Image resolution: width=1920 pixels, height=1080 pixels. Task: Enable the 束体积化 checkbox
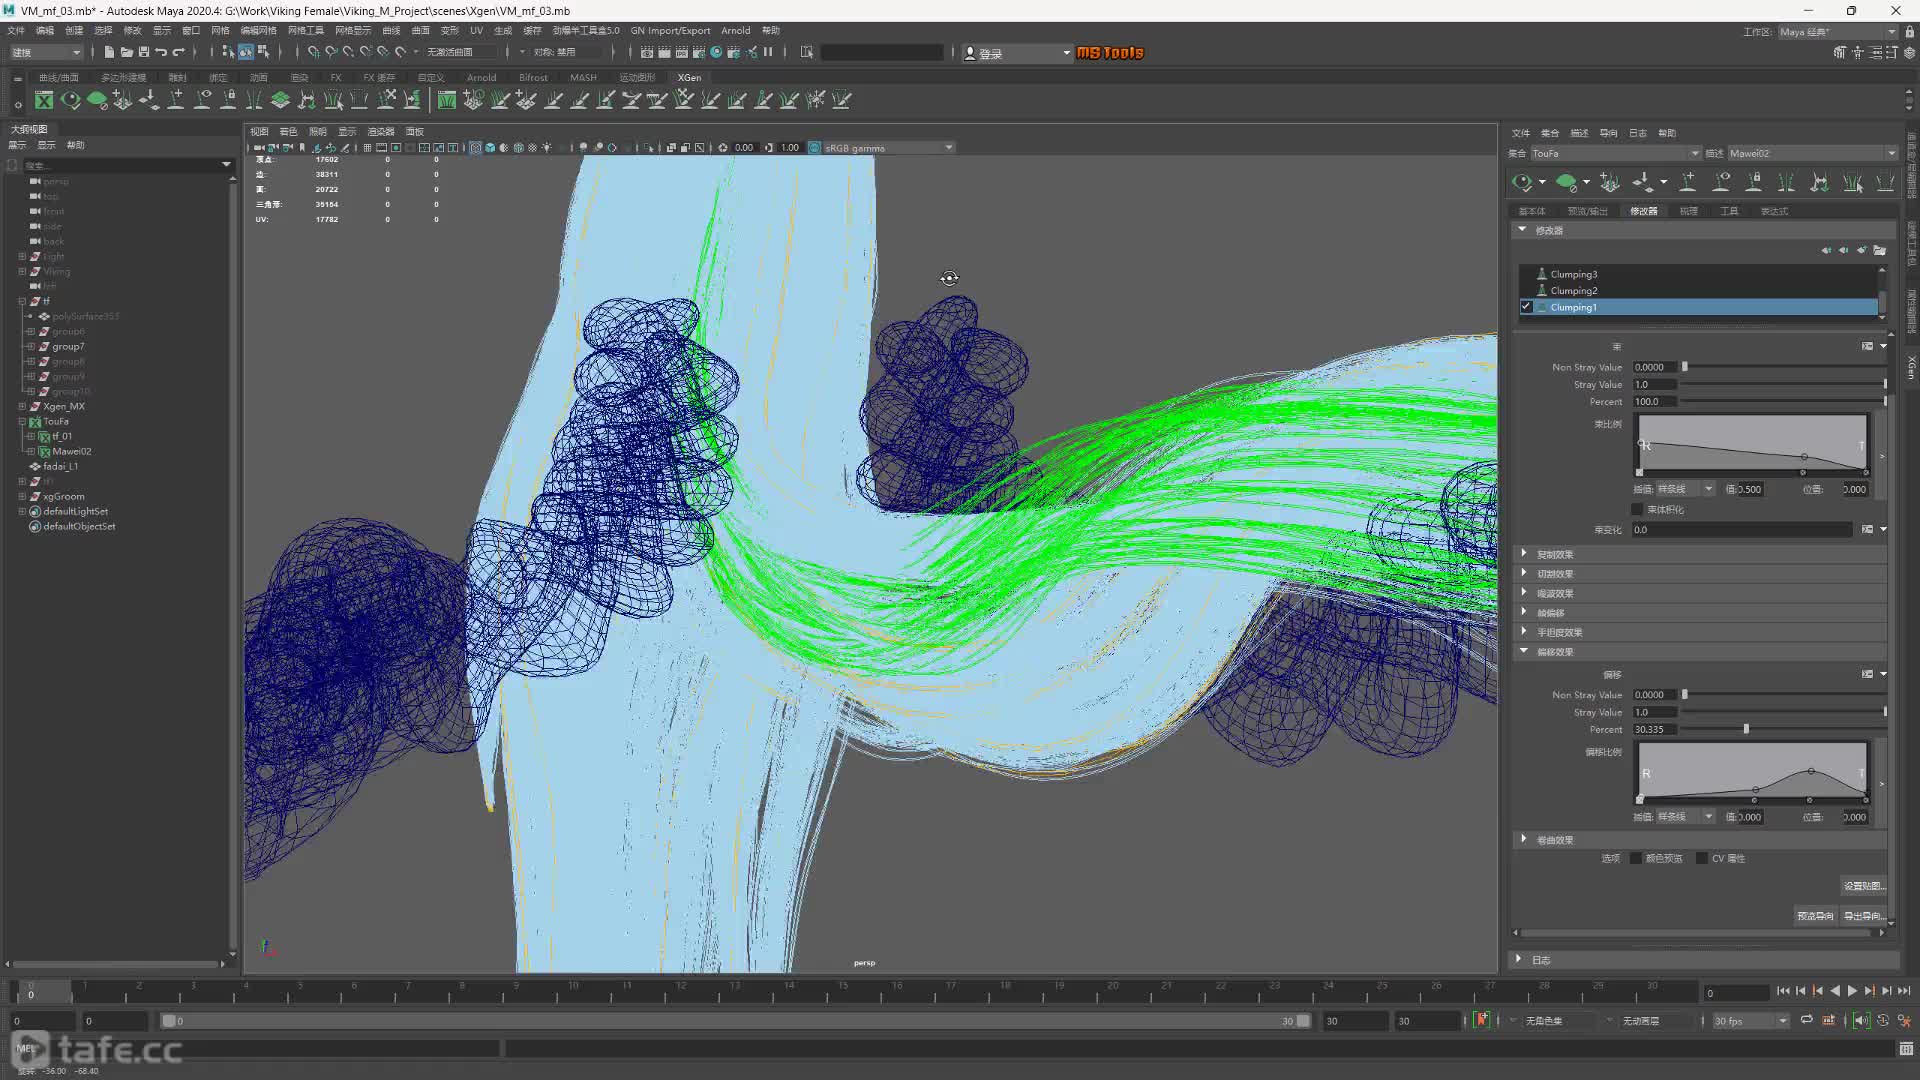coord(1637,509)
